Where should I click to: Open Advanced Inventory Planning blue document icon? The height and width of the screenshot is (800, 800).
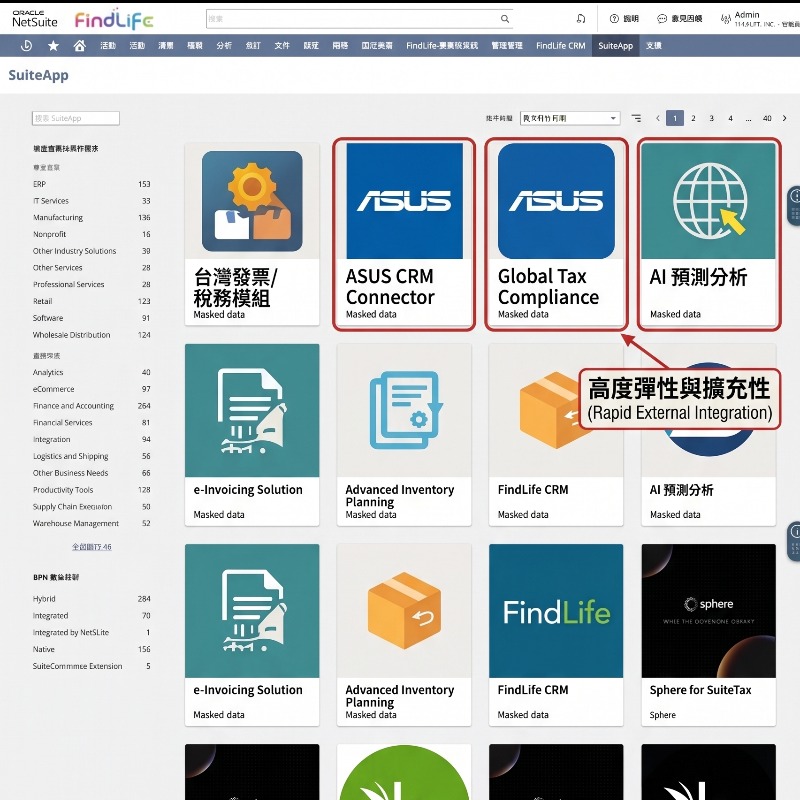click(x=405, y=410)
